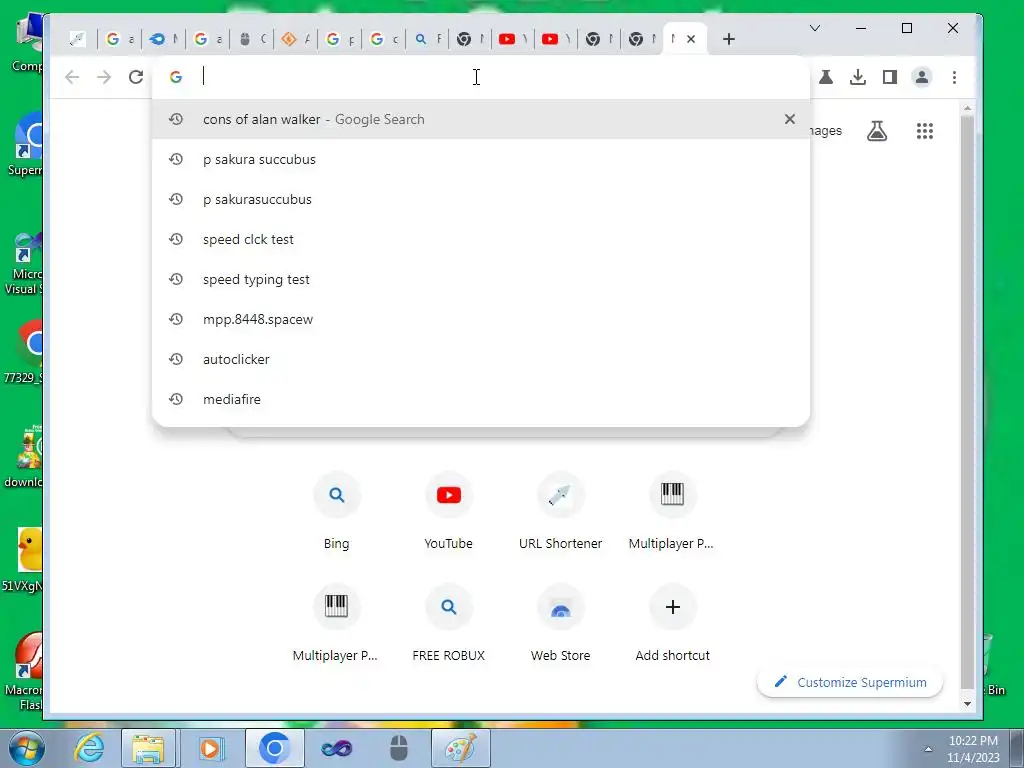Viewport: 1024px width, 768px height.
Task: Switch to the Google tab labeled 'c'
Action: coord(383,39)
